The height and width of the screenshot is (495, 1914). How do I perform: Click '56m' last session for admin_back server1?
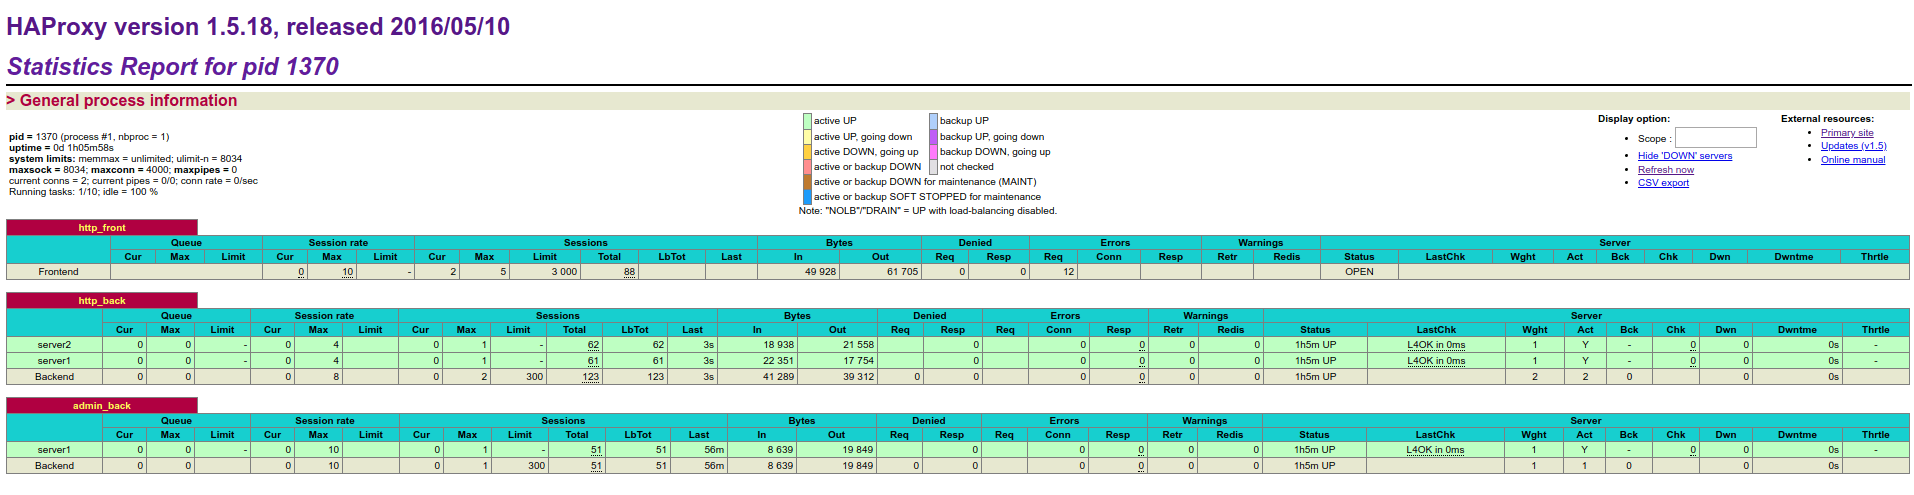tap(714, 450)
